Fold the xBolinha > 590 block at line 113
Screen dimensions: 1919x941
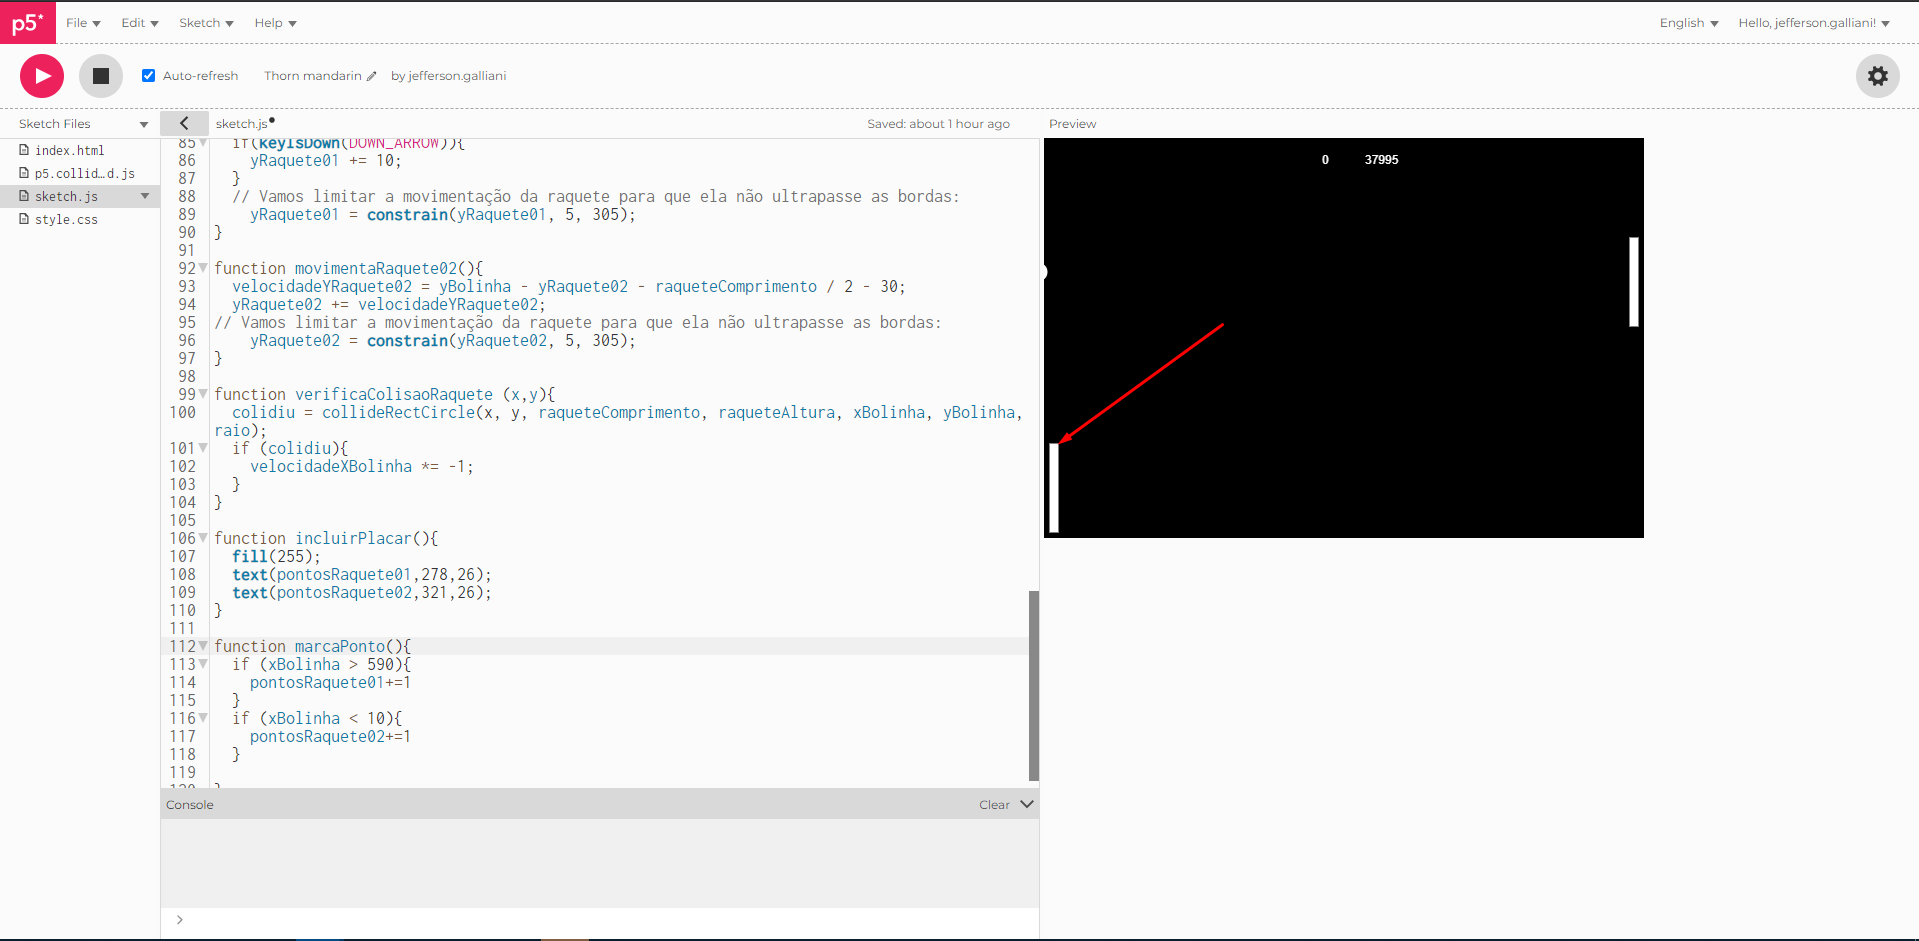click(203, 664)
